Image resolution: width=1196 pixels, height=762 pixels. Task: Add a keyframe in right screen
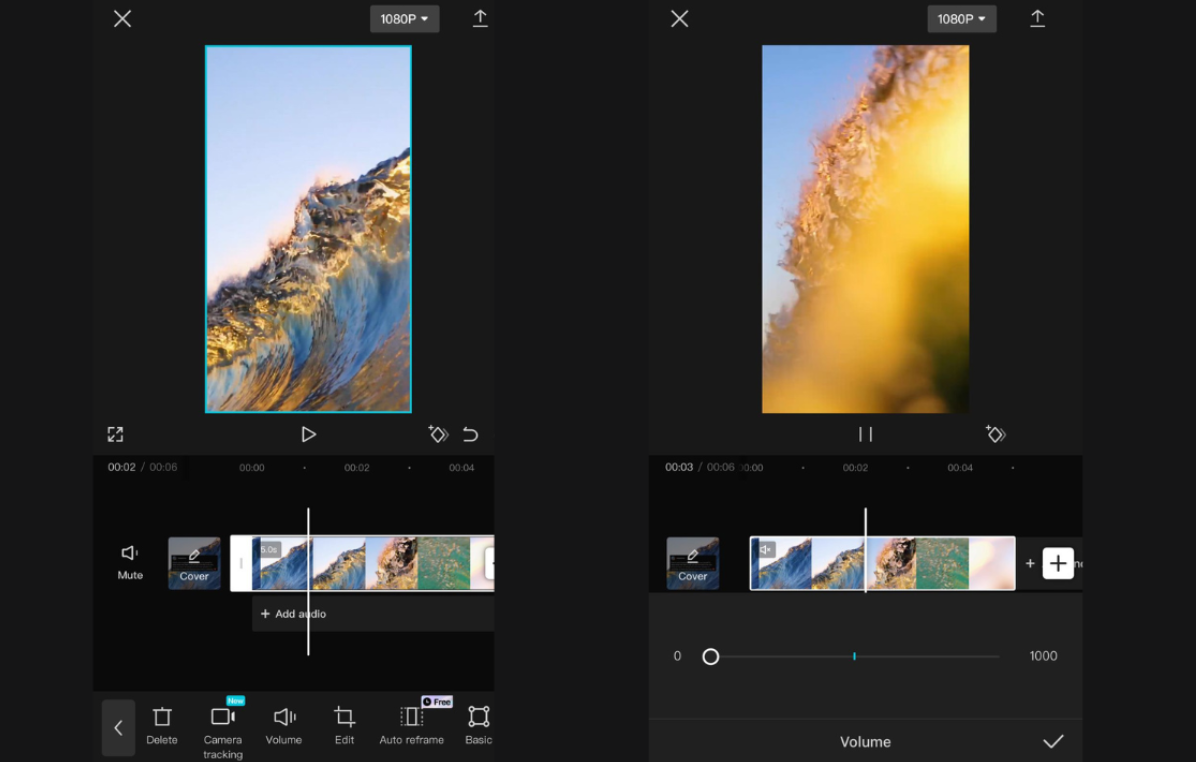(x=995, y=434)
